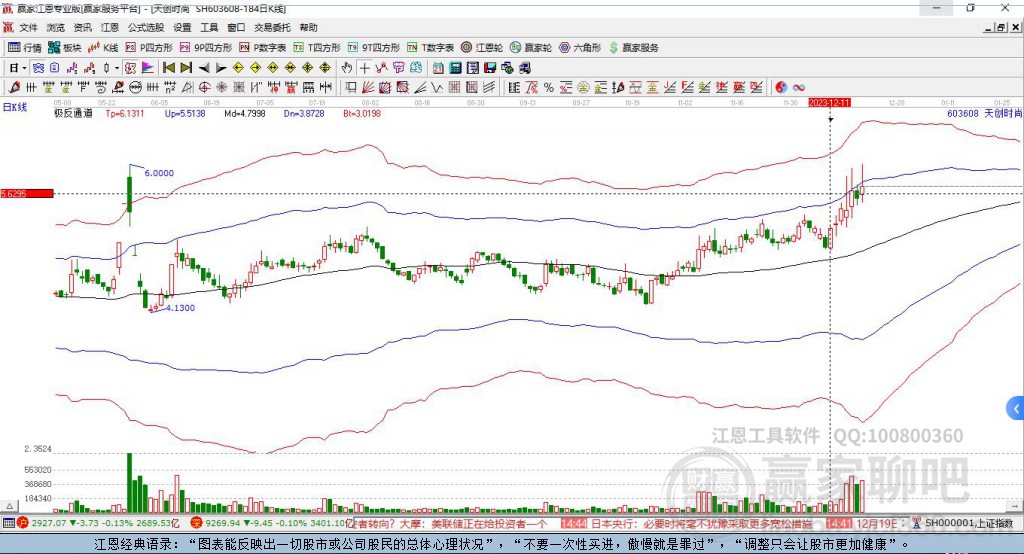Click the save diskette icon
Viewport: 1024px width, 554px height.
(x=490, y=68)
